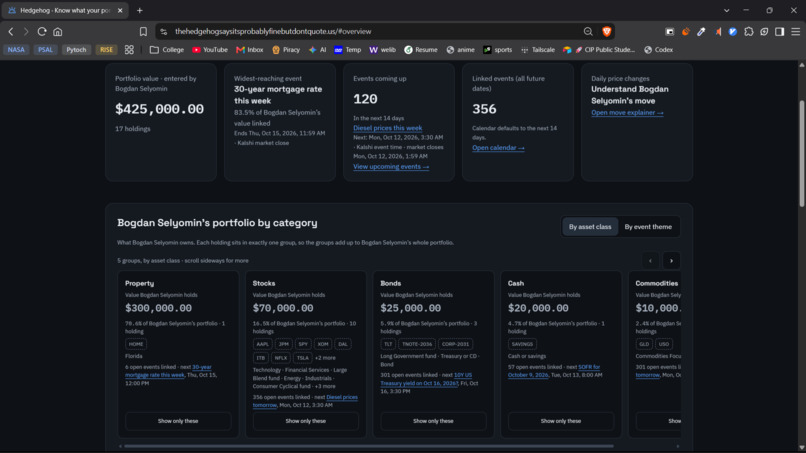Open the YouTube bookmark
The image size is (806, 453).
210,50
